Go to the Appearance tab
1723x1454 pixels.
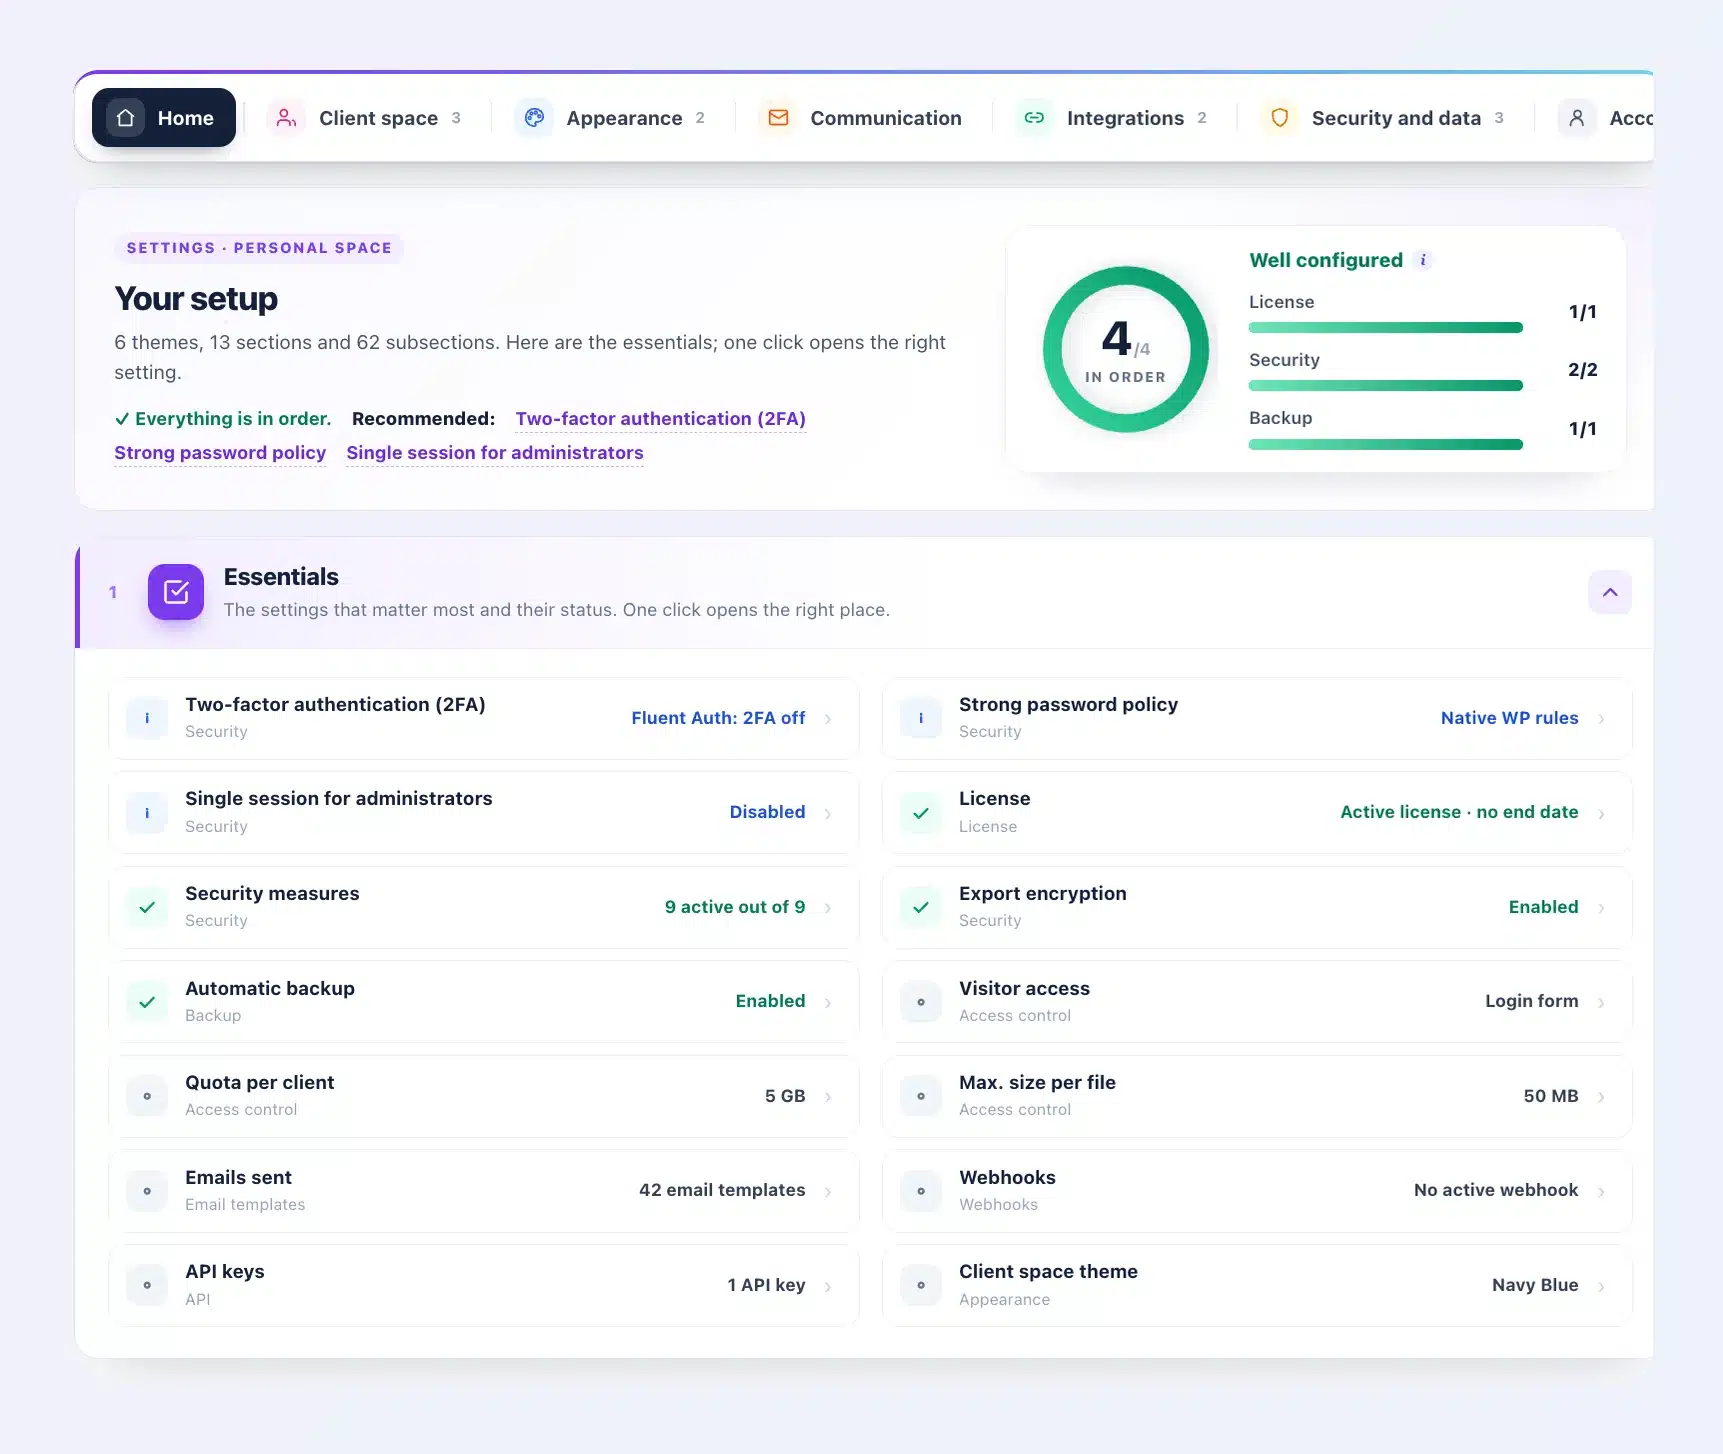pyautogui.click(x=611, y=118)
